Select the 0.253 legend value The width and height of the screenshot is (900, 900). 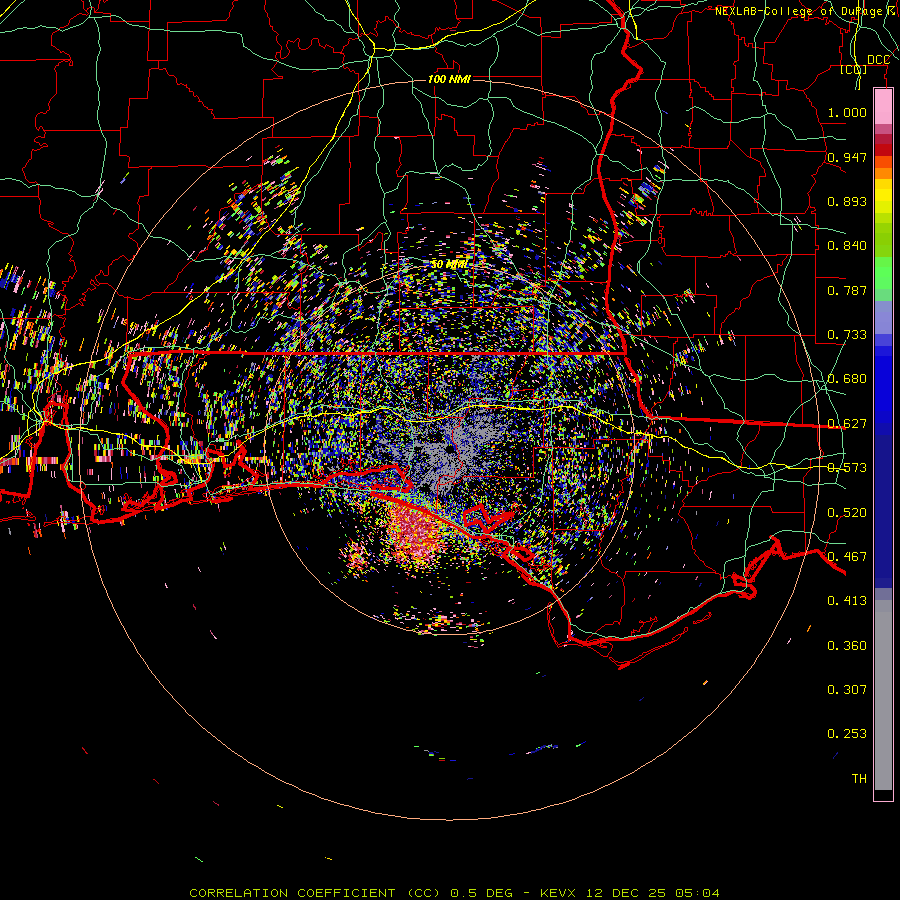847,734
